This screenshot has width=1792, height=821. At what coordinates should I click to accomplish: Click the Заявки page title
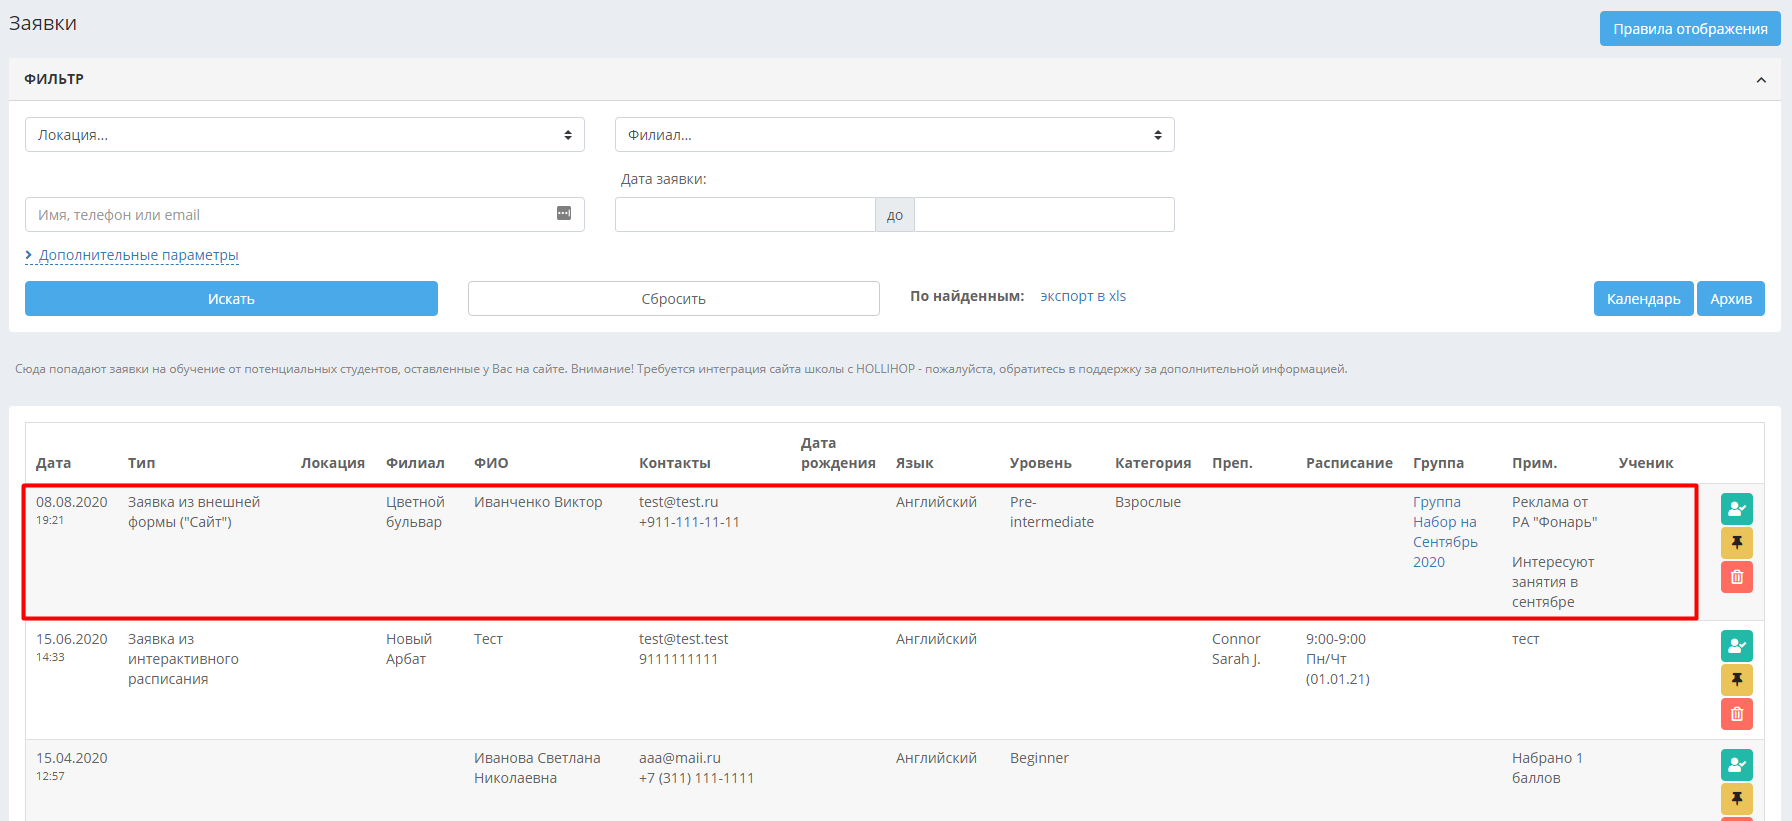pyautogui.click(x=43, y=23)
